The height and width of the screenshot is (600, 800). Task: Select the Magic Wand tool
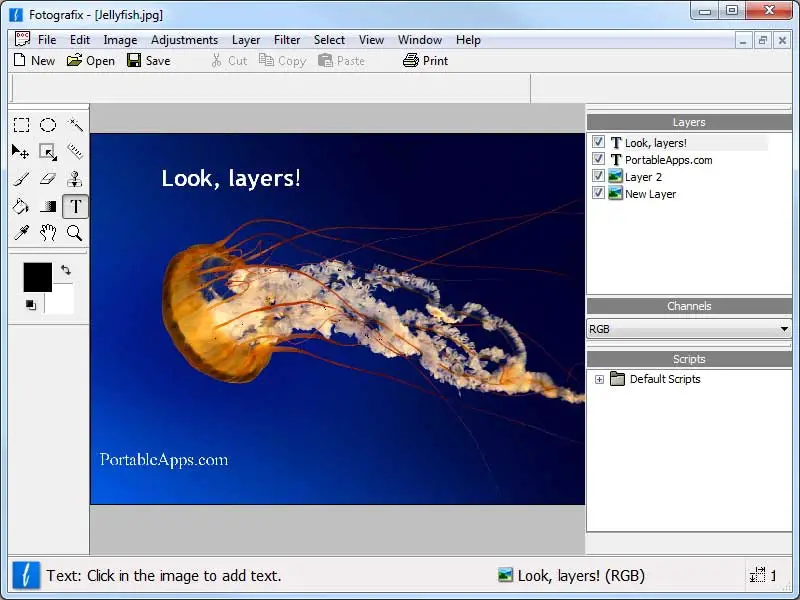75,125
